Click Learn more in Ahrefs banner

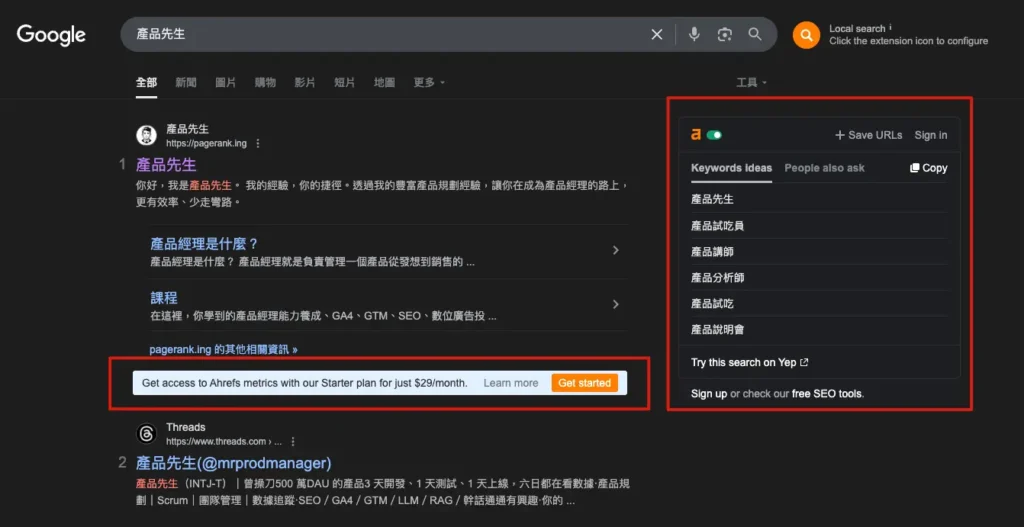(511, 383)
